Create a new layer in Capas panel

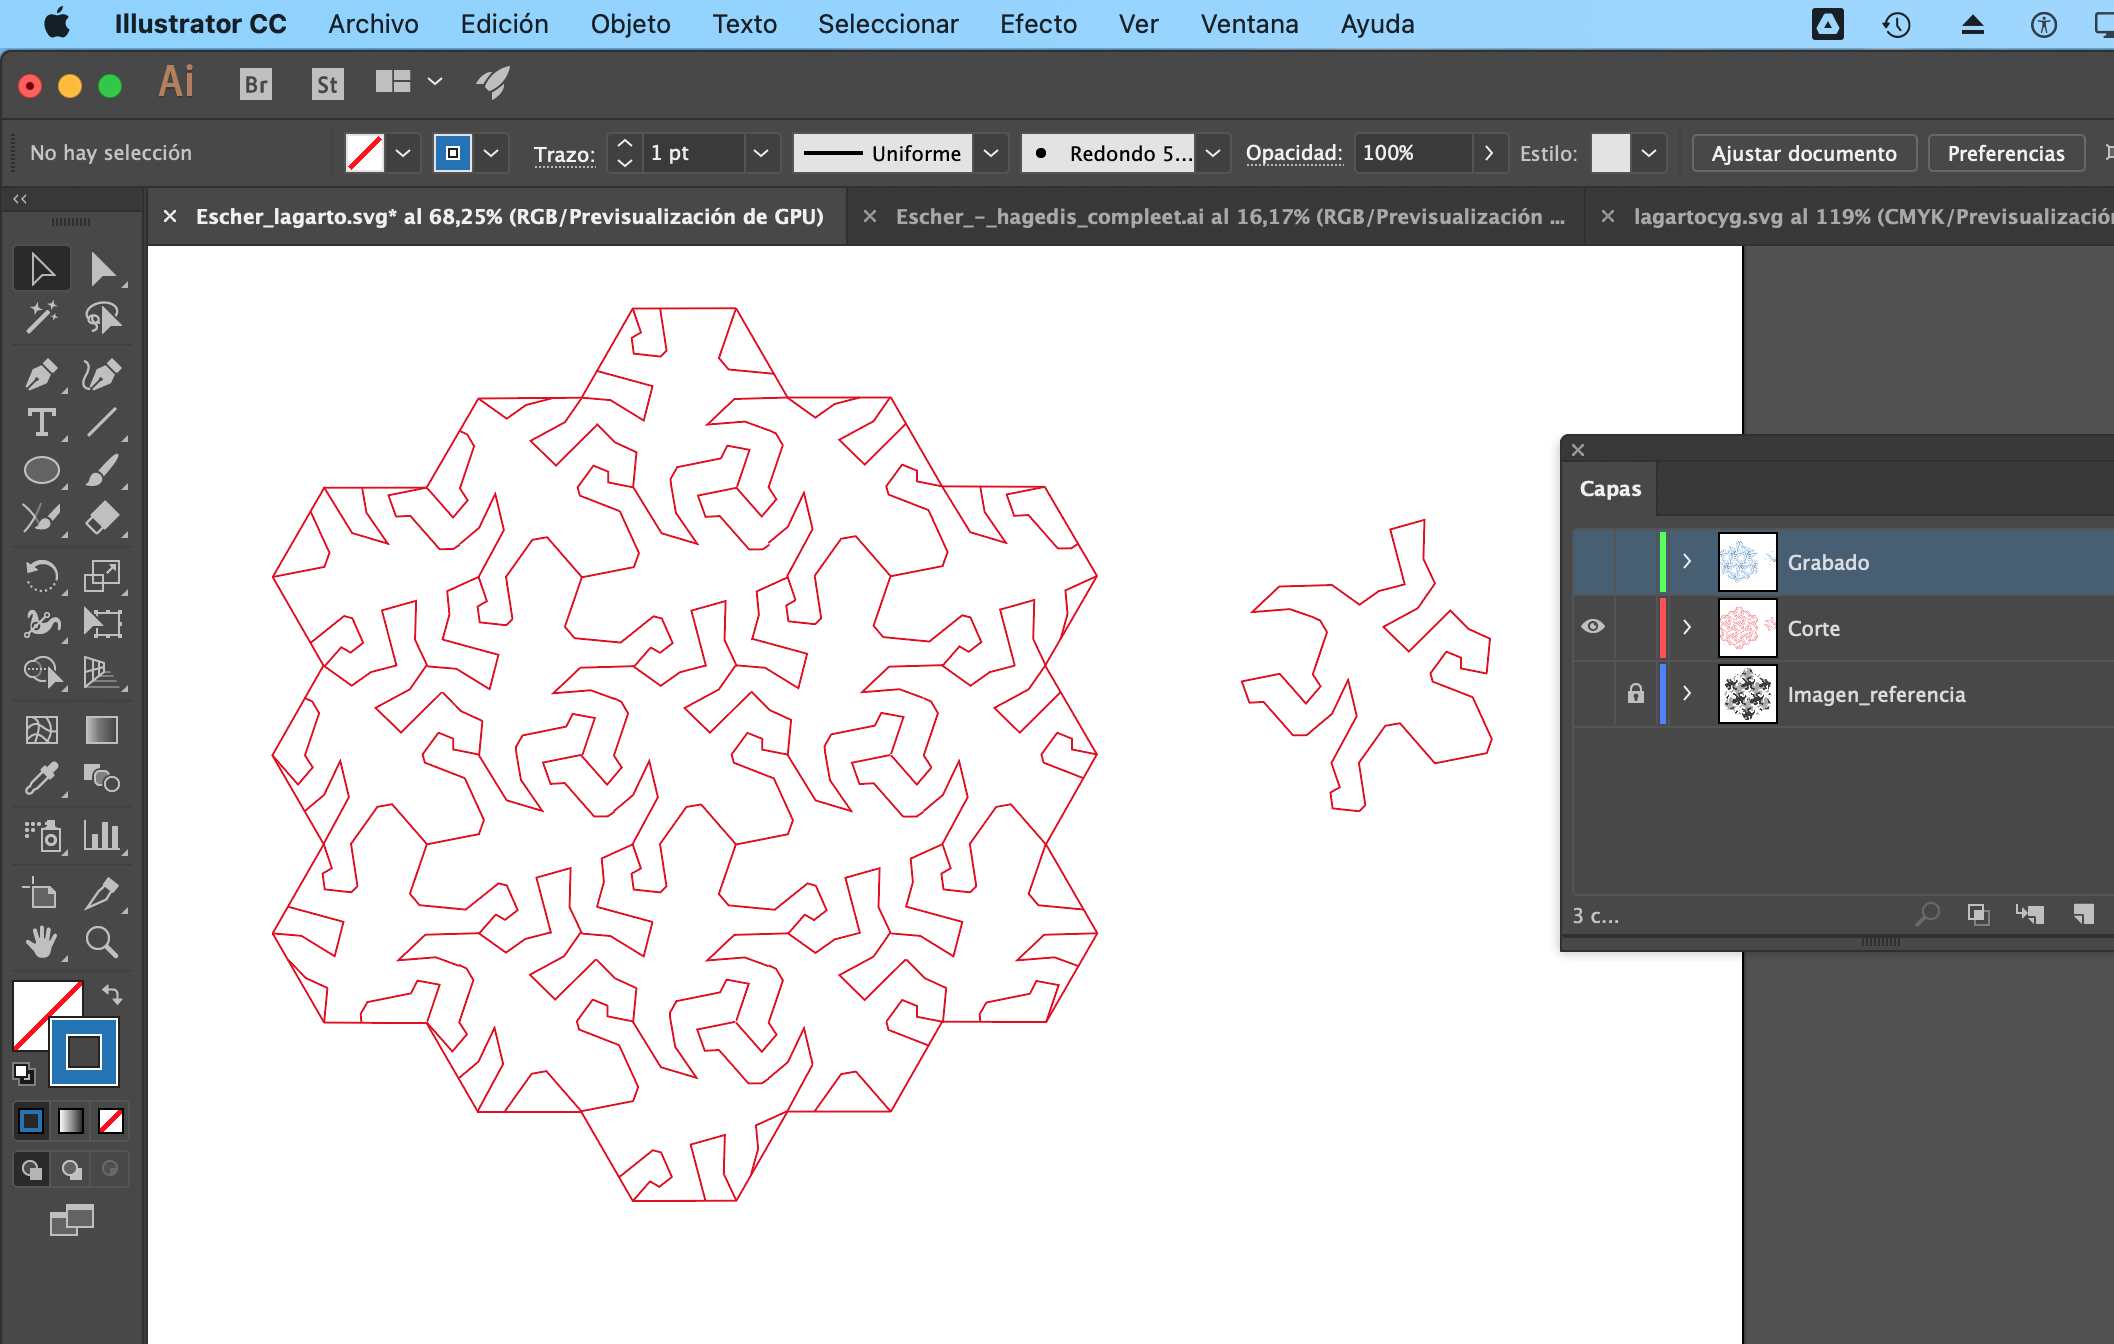2083,914
